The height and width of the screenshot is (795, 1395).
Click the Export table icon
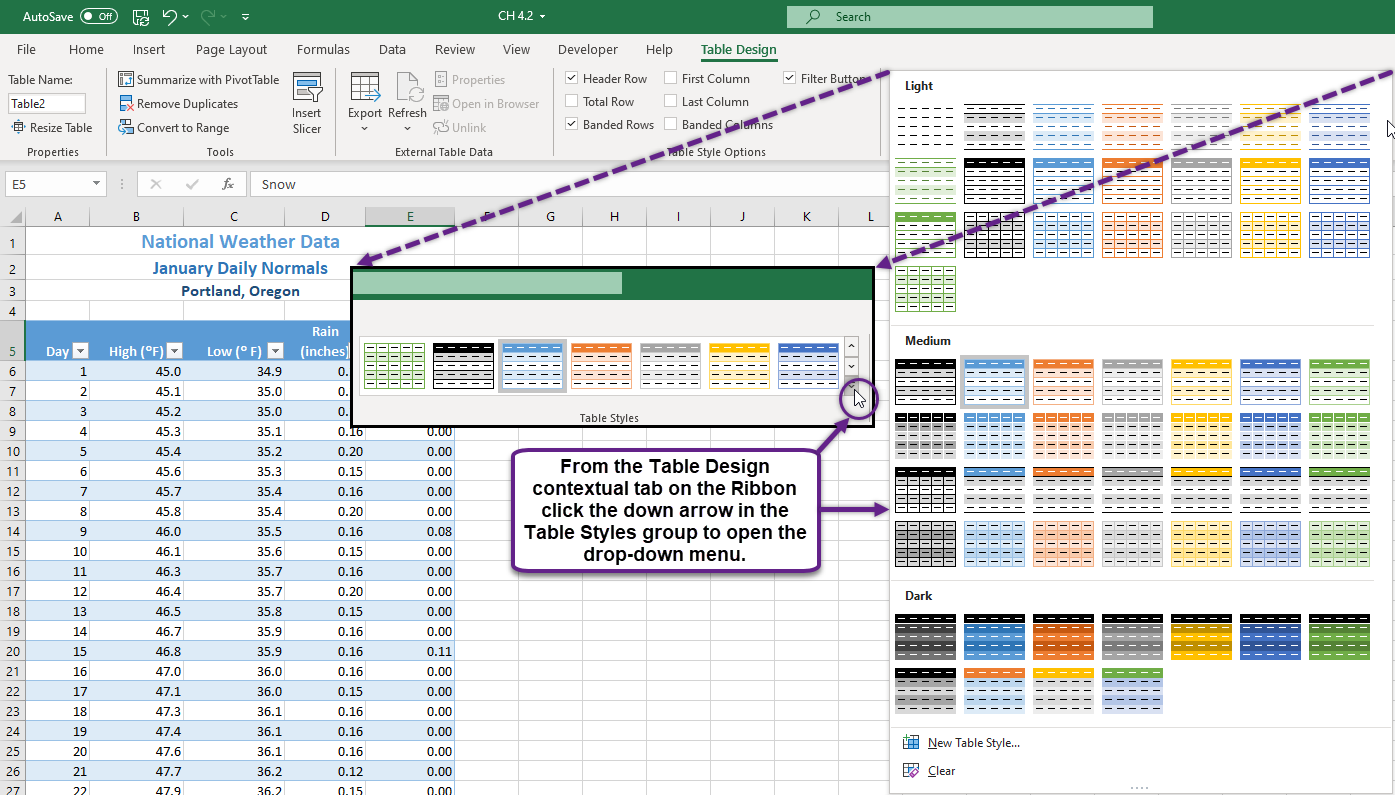[x=365, y=86]
